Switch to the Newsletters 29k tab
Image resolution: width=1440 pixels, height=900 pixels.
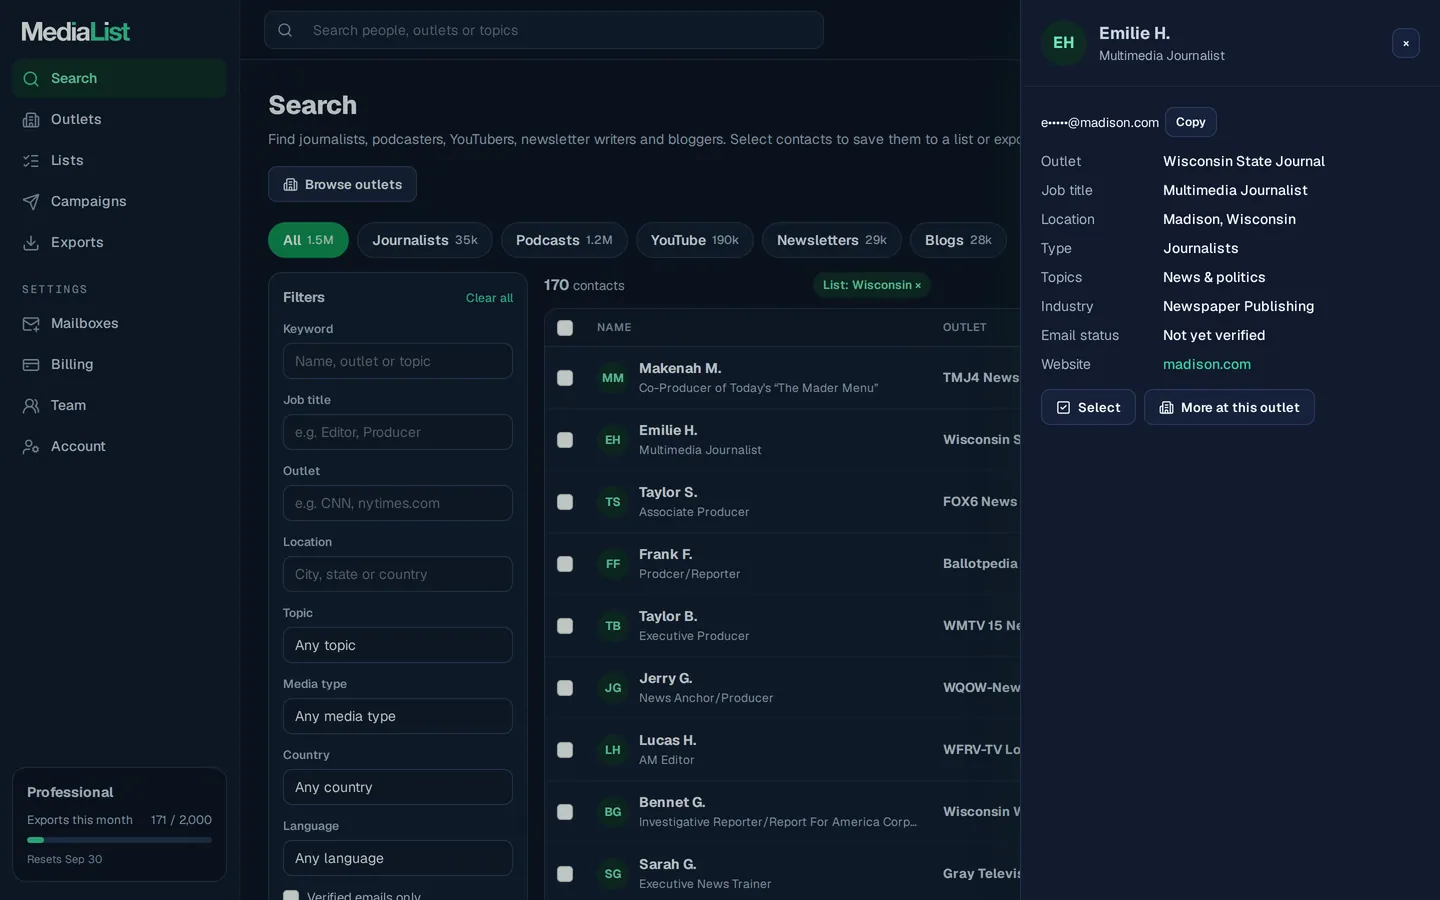pyautogui.click(x=832, y=240)
